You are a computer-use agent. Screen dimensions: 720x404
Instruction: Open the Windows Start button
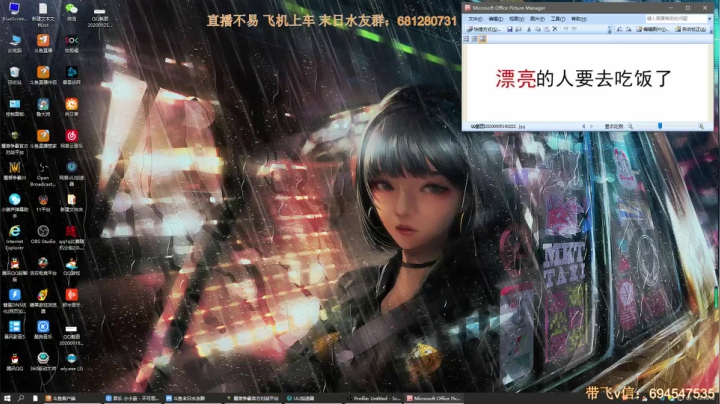click(x=7, y=398)
